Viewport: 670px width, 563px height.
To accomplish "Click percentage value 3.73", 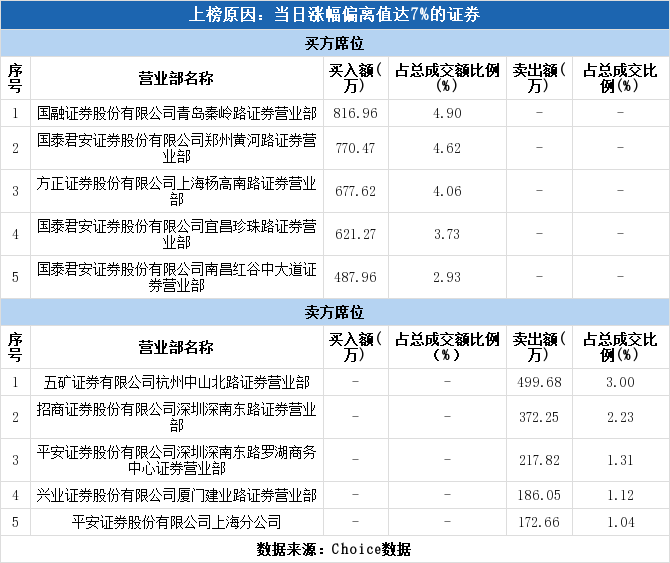I will (447, 234).
